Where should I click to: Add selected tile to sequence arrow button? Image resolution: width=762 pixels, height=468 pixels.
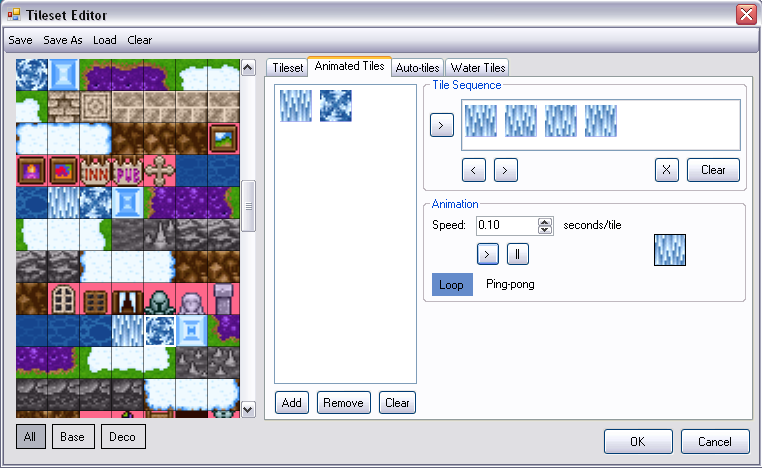442,125
